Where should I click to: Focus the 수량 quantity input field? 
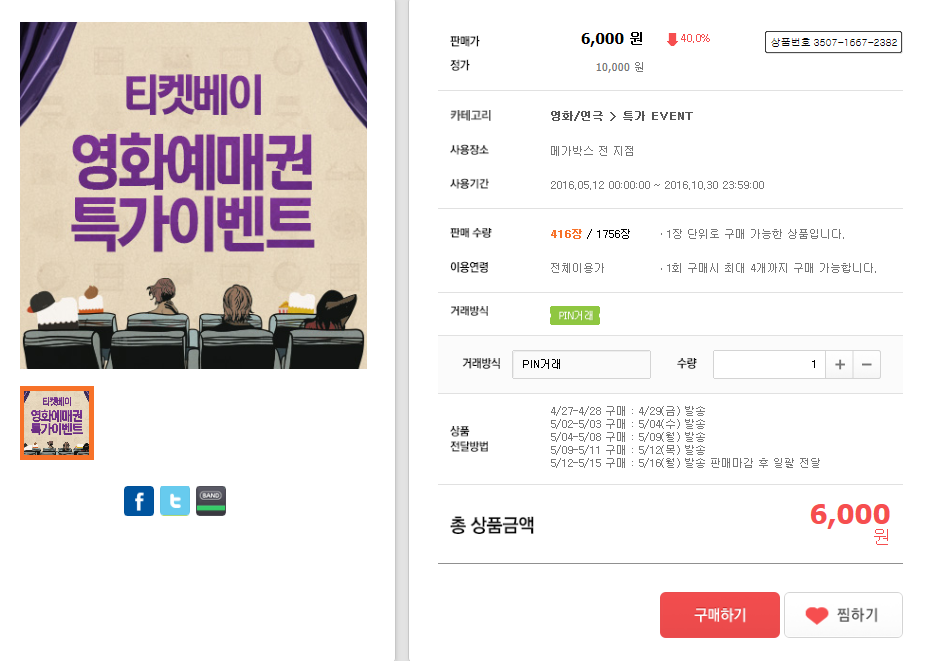pyautogui.click(x=768, y=365)
